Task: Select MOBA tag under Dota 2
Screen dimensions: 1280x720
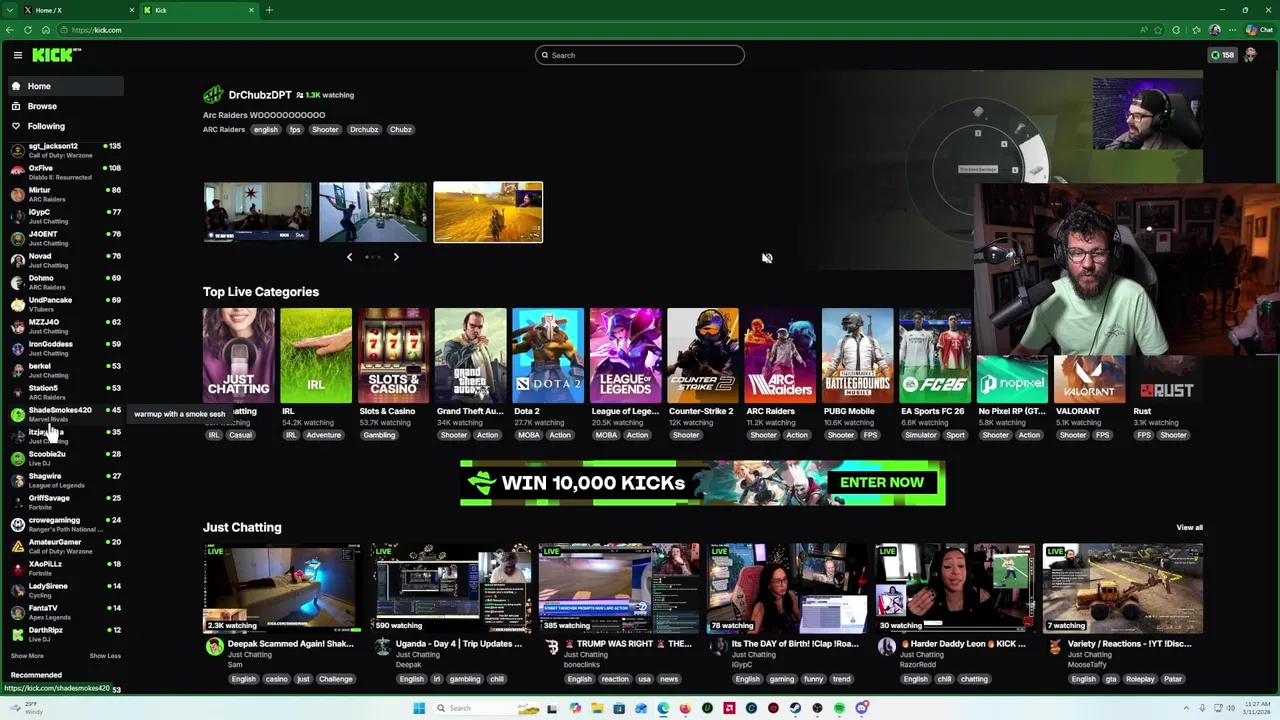Action: (x=529, y=435)
